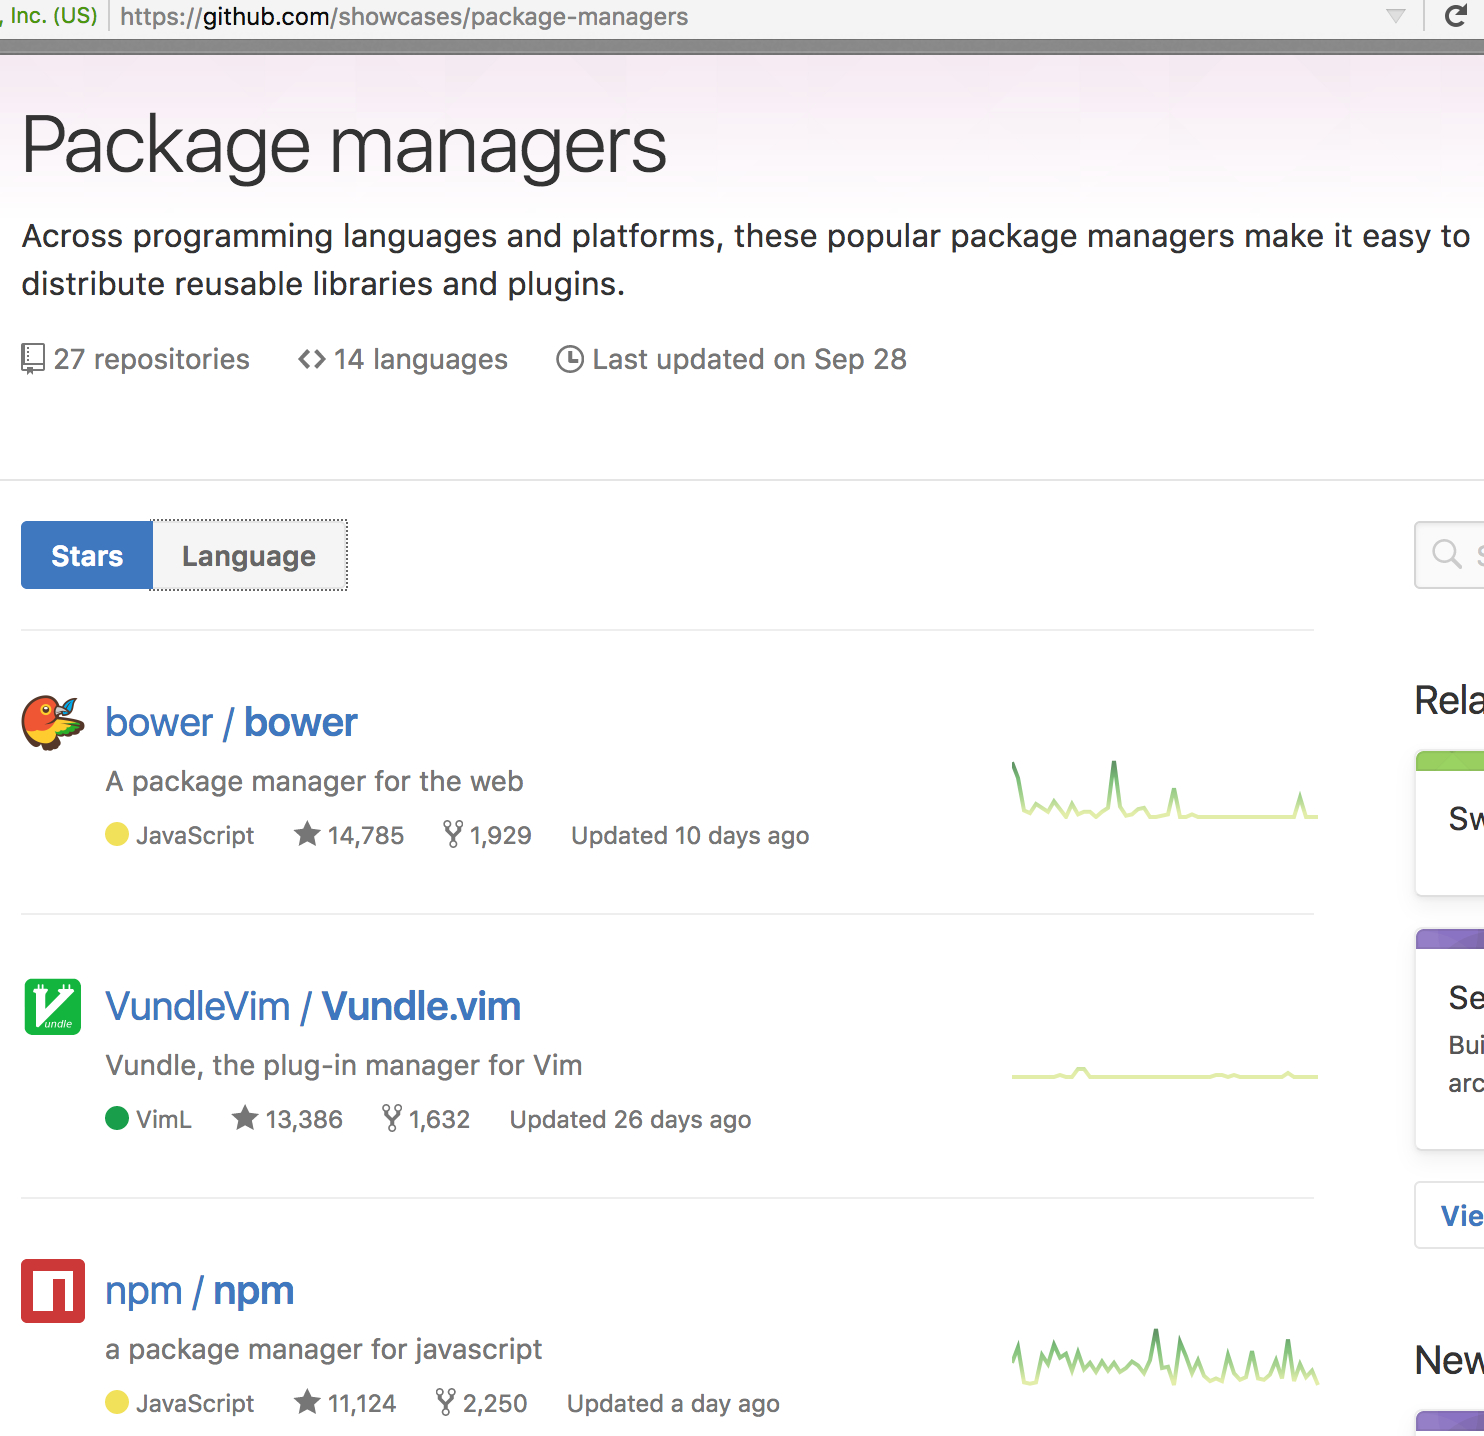This screenshot has height=1436, width=1484.
Task: Click Vundle.vim star count 13,386
Action: click(304, 1119)
